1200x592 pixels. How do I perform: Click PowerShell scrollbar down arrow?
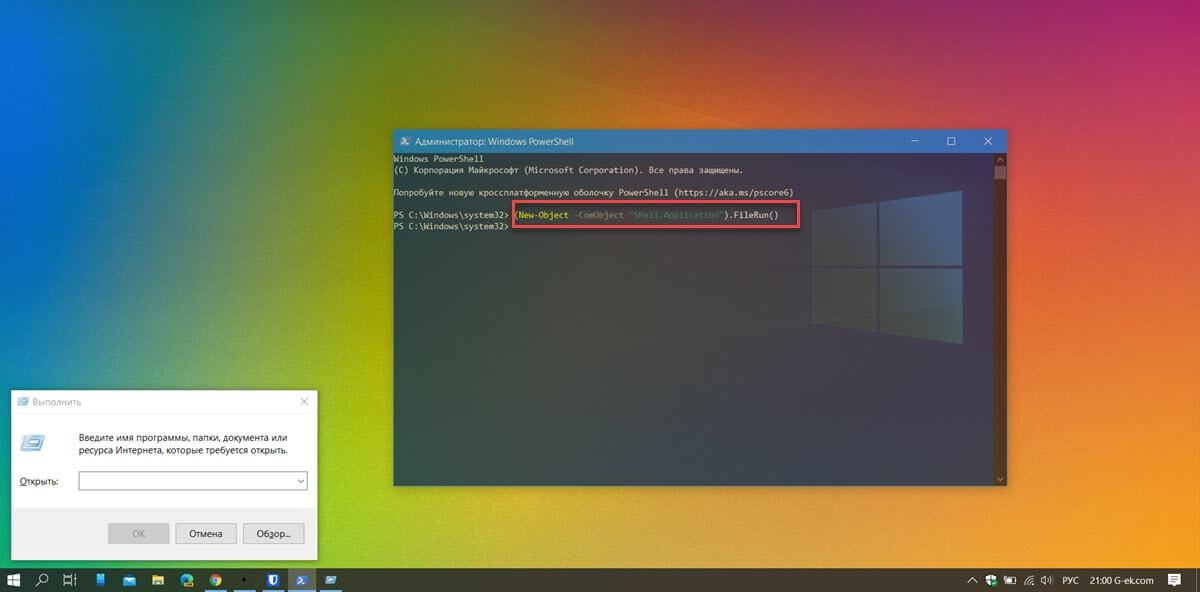click(1000, 479)
